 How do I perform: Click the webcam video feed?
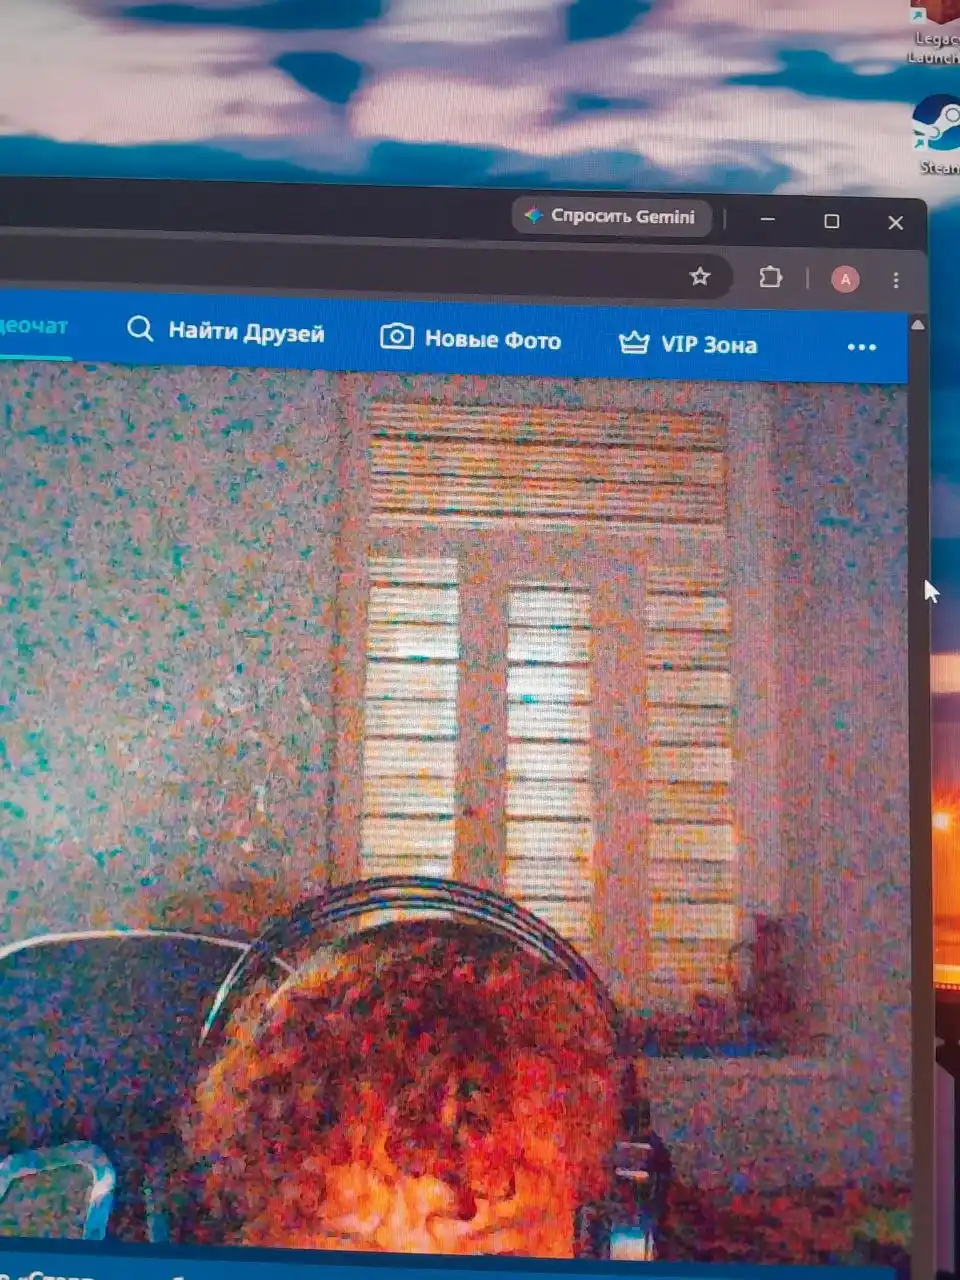(x=455, y=810)
